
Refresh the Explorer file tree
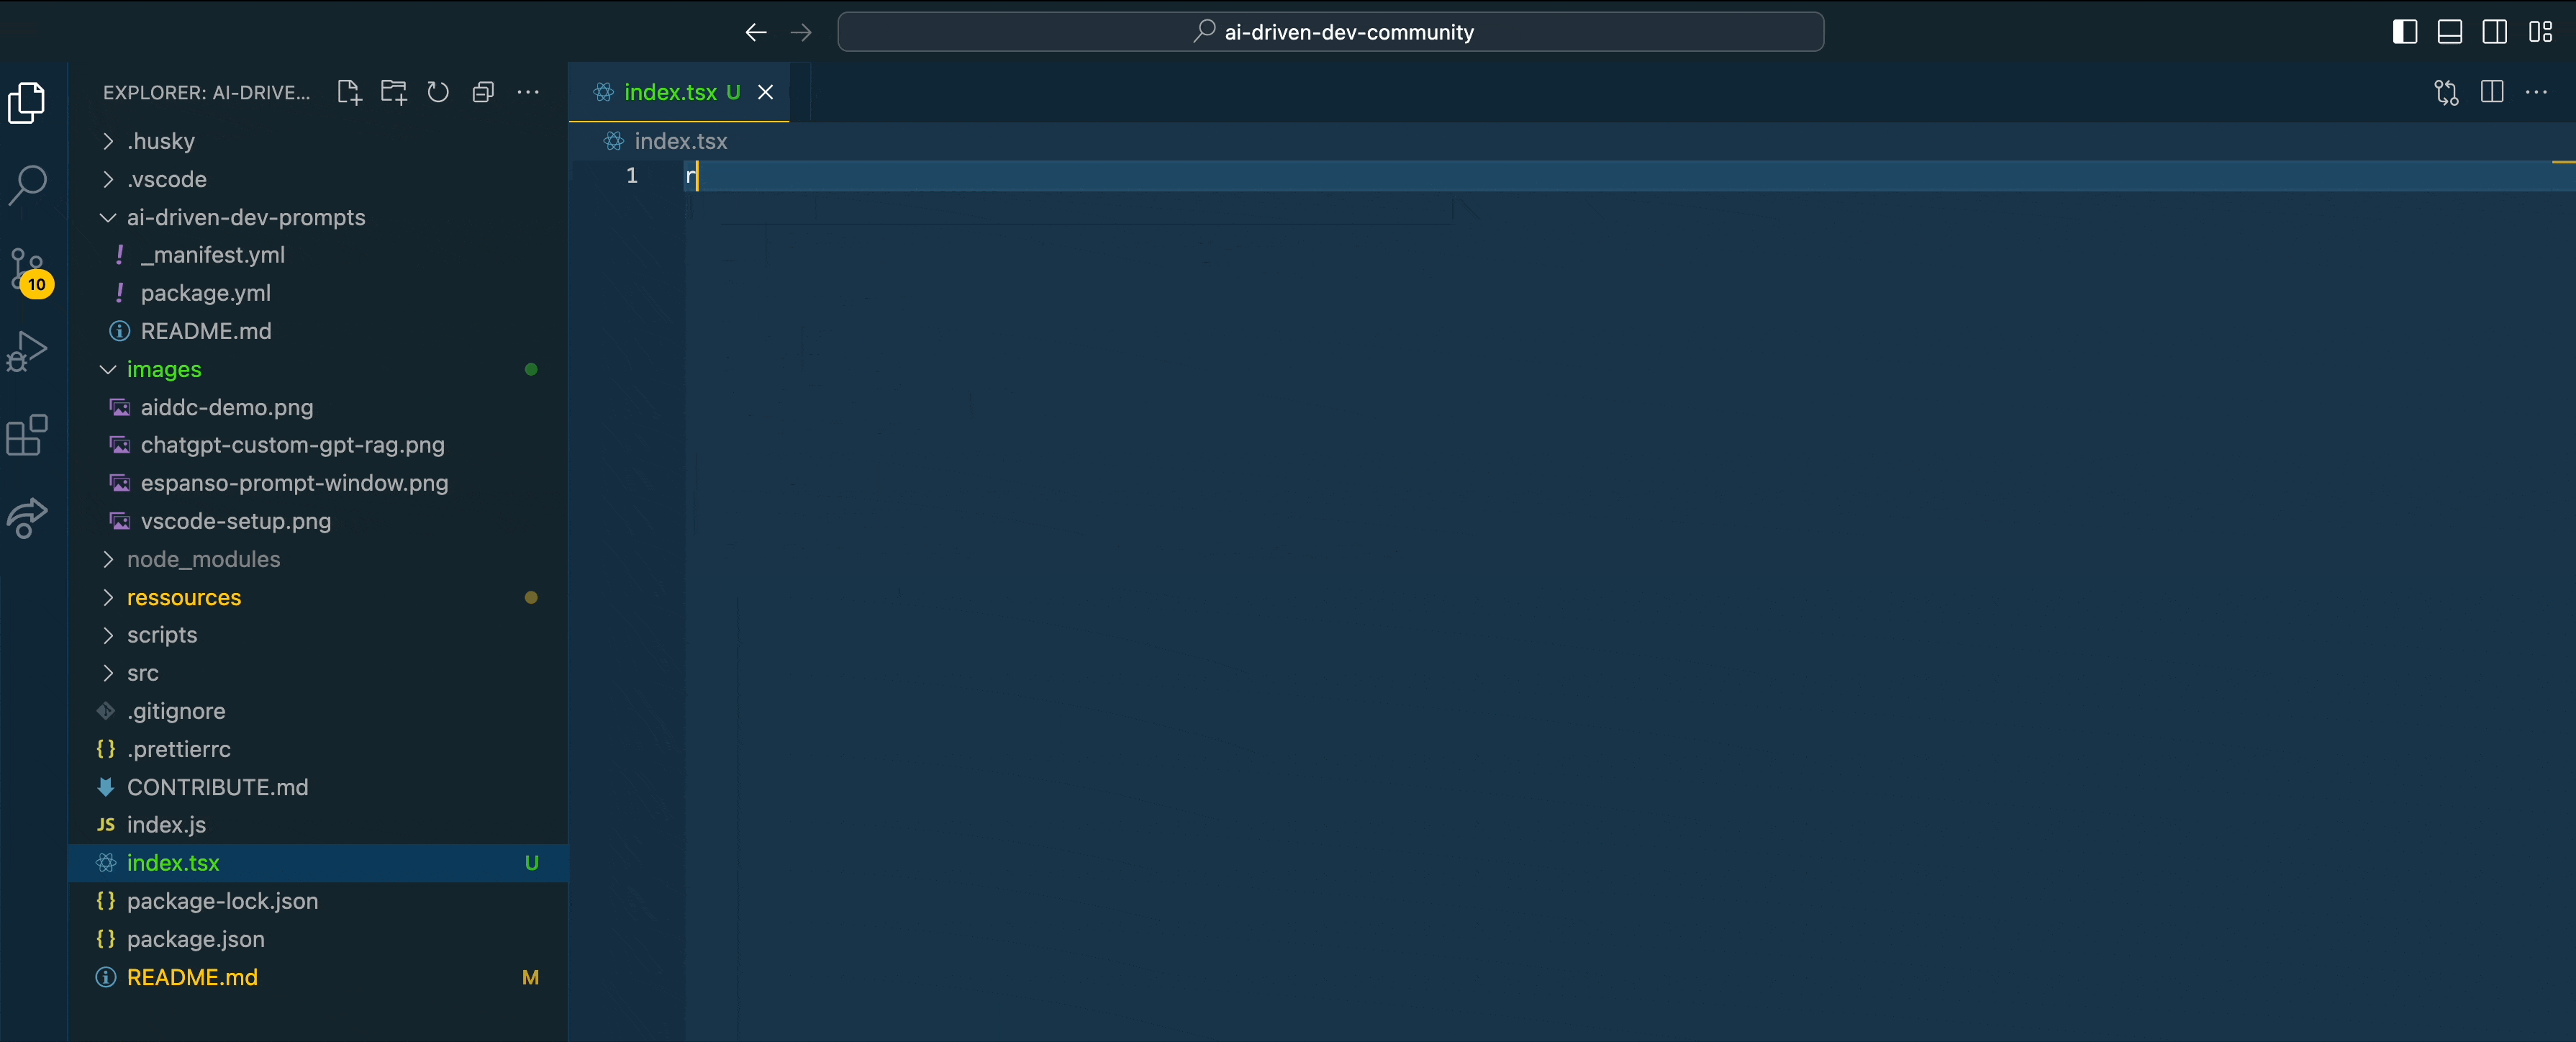[438, 92]
